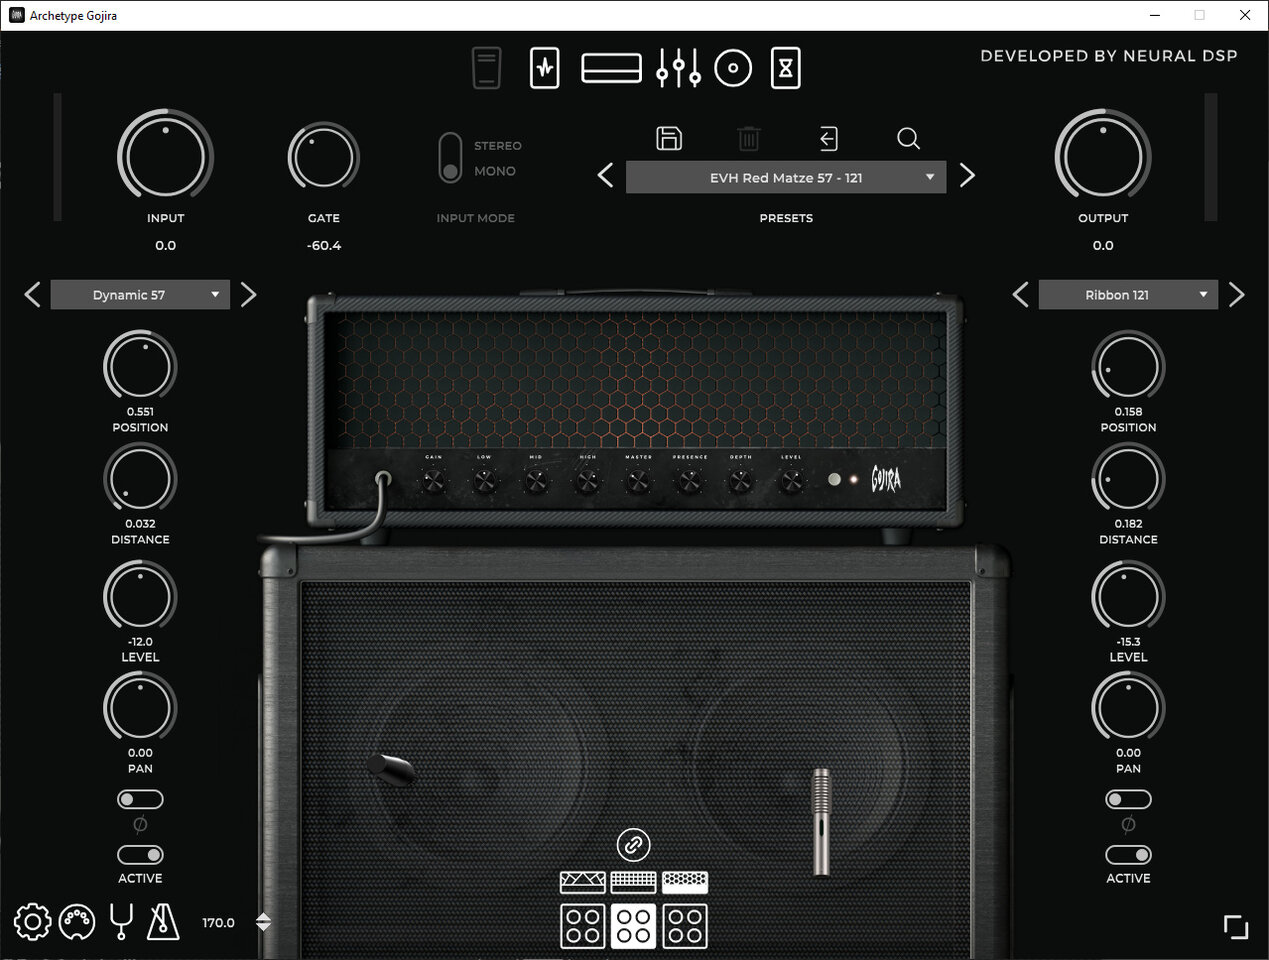Click the greyed-out first section icon
This screenshot has width=1269, height=960.
(x=486, y=68)
